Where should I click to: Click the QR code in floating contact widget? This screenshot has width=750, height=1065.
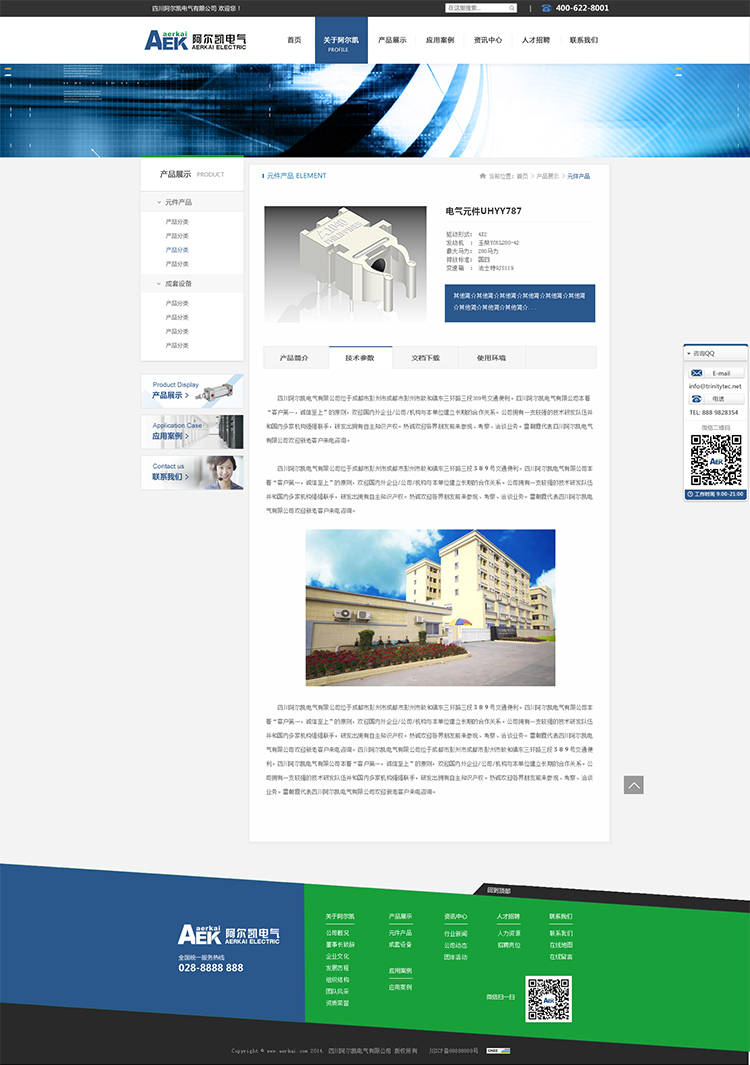coord(716,460)
